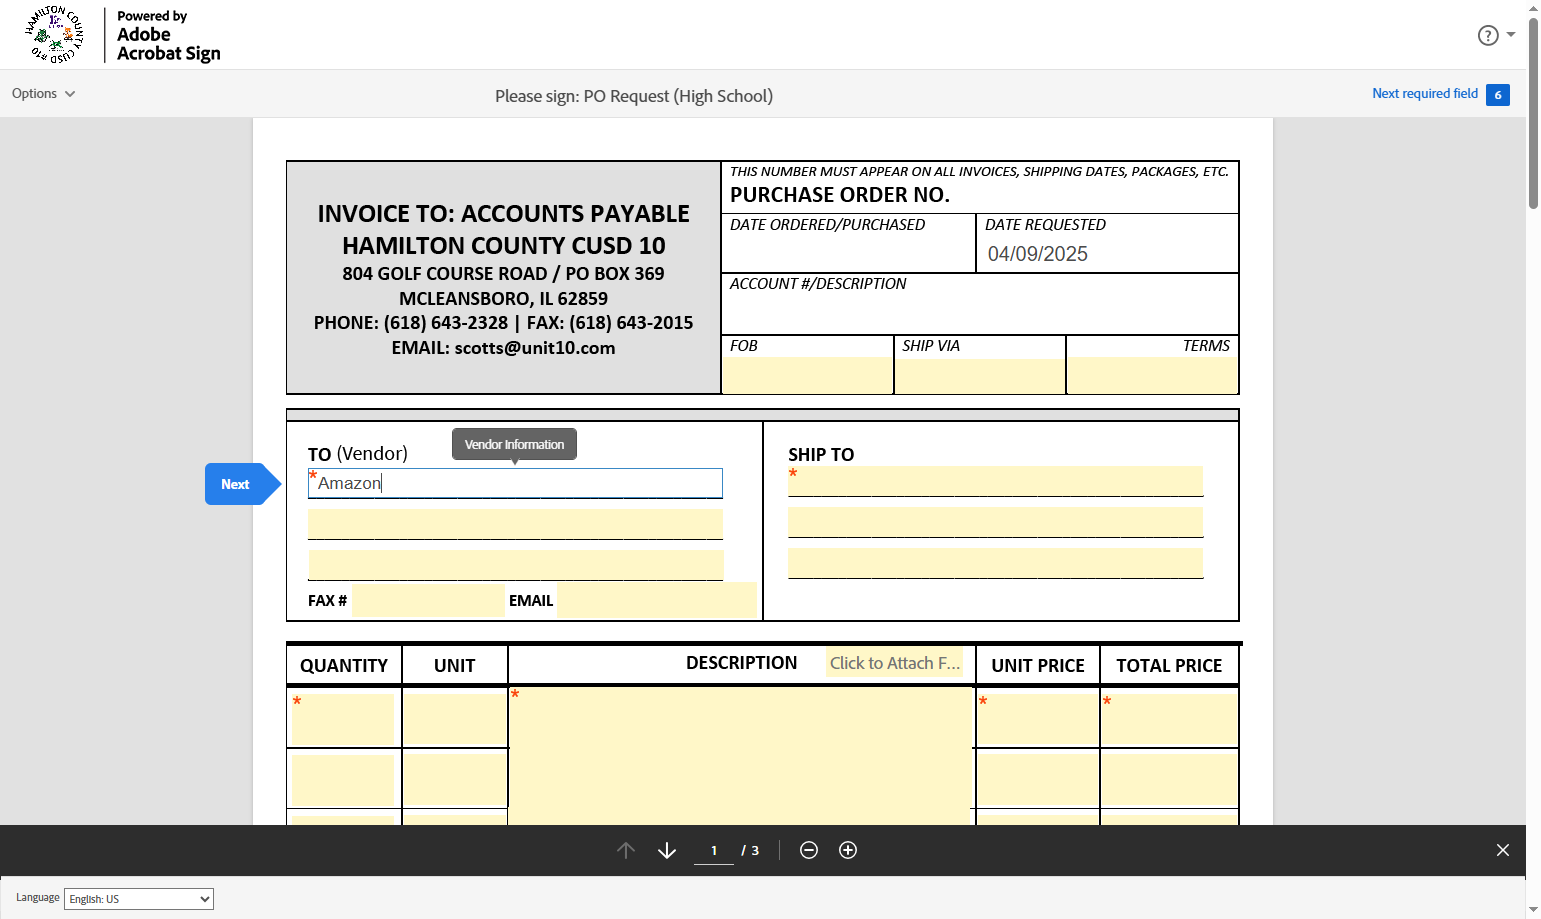Click the FOB input field
The width and height of the screenshot is (1541, 919).
(x=807, y=375)
